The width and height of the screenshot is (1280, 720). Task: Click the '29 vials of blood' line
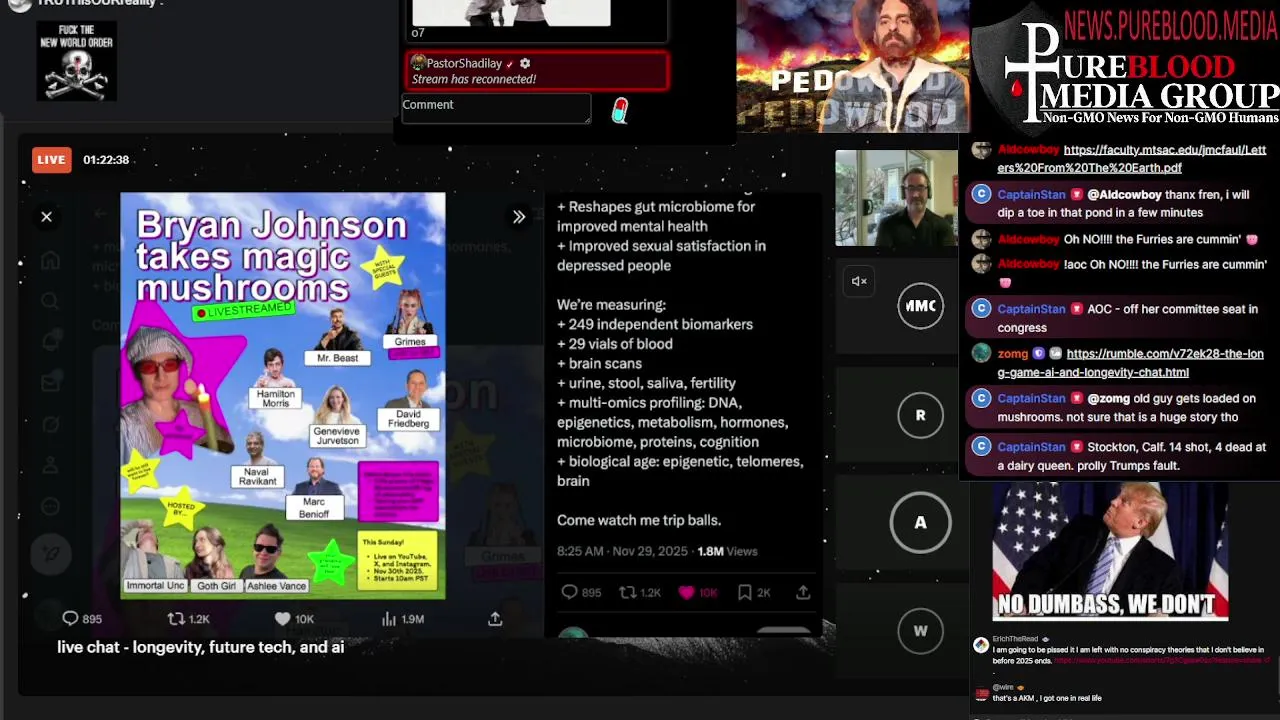(615, 344)
